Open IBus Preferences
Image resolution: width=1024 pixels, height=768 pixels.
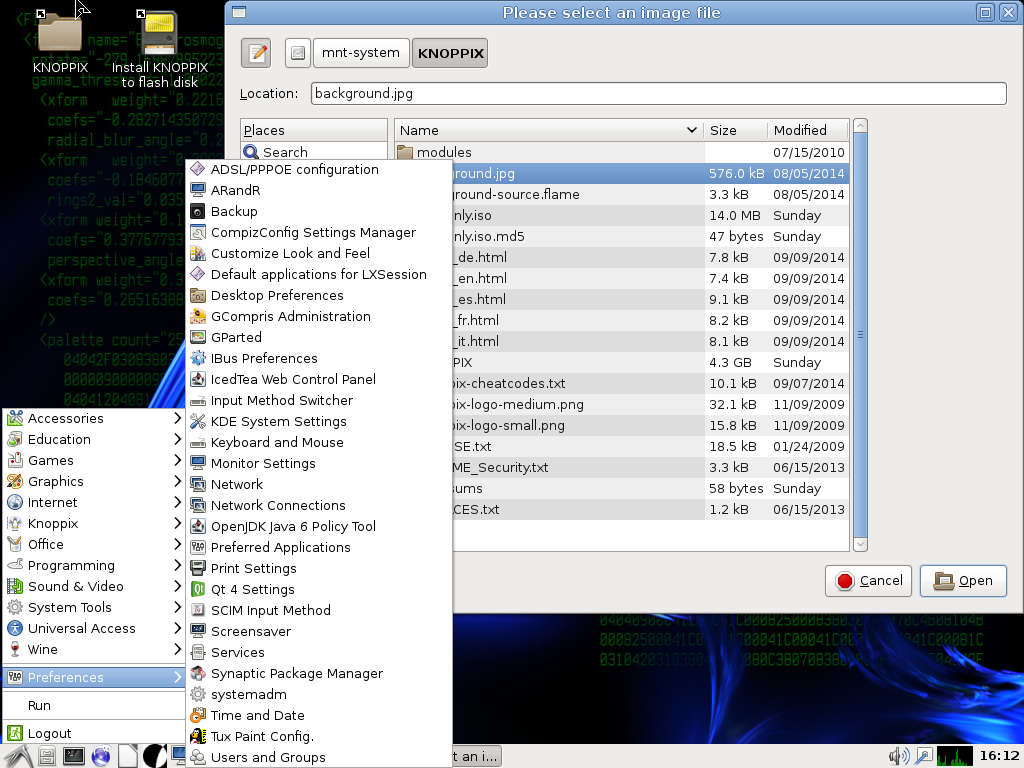(319, 358)
